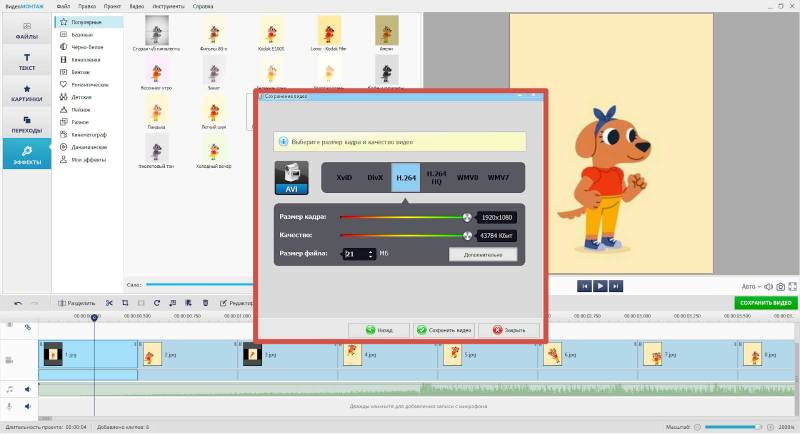Select the 7.jpg clip on the timeline
Viewport: 800px width, 434px height.
[687, 354]
